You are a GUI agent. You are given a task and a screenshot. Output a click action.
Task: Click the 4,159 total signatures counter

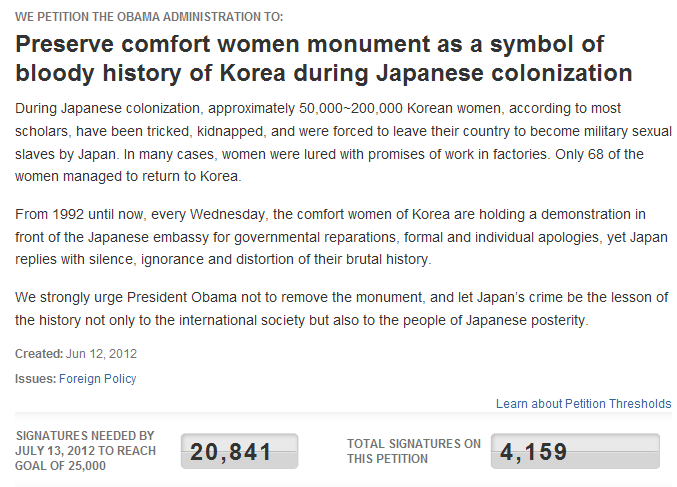(574, 451)
